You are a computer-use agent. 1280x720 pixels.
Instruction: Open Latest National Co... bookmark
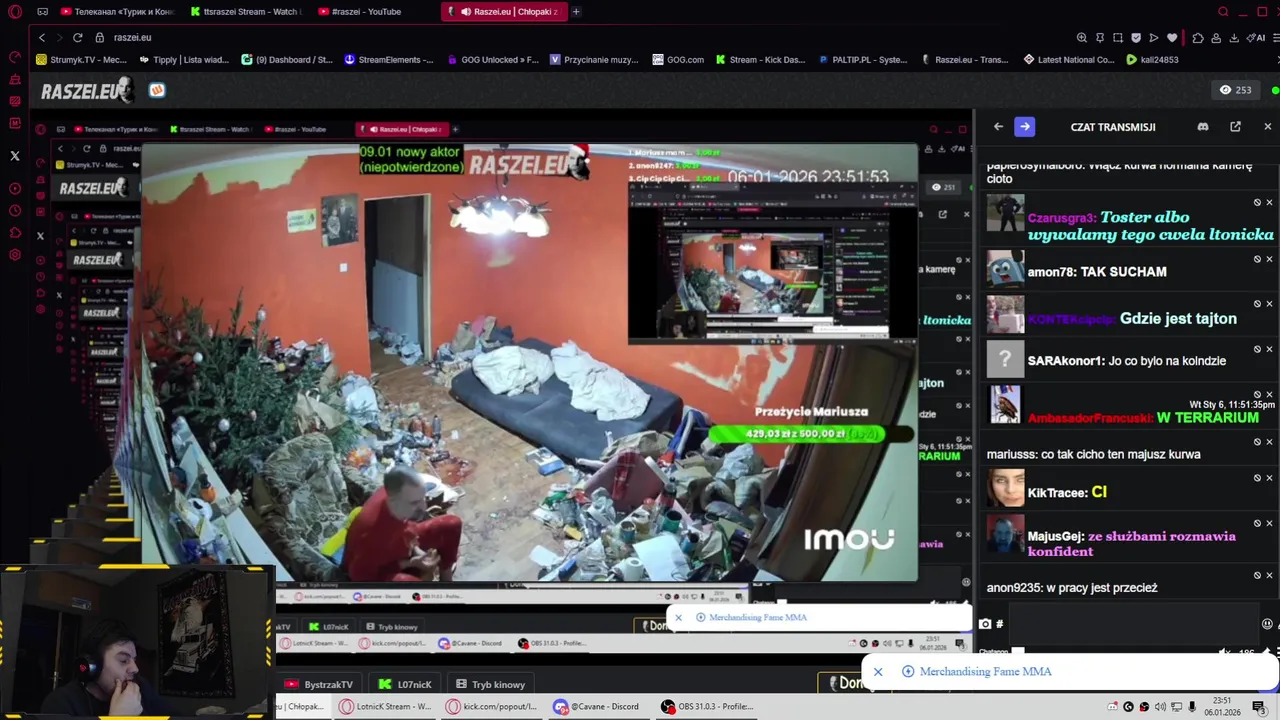tap(1068, 59)
